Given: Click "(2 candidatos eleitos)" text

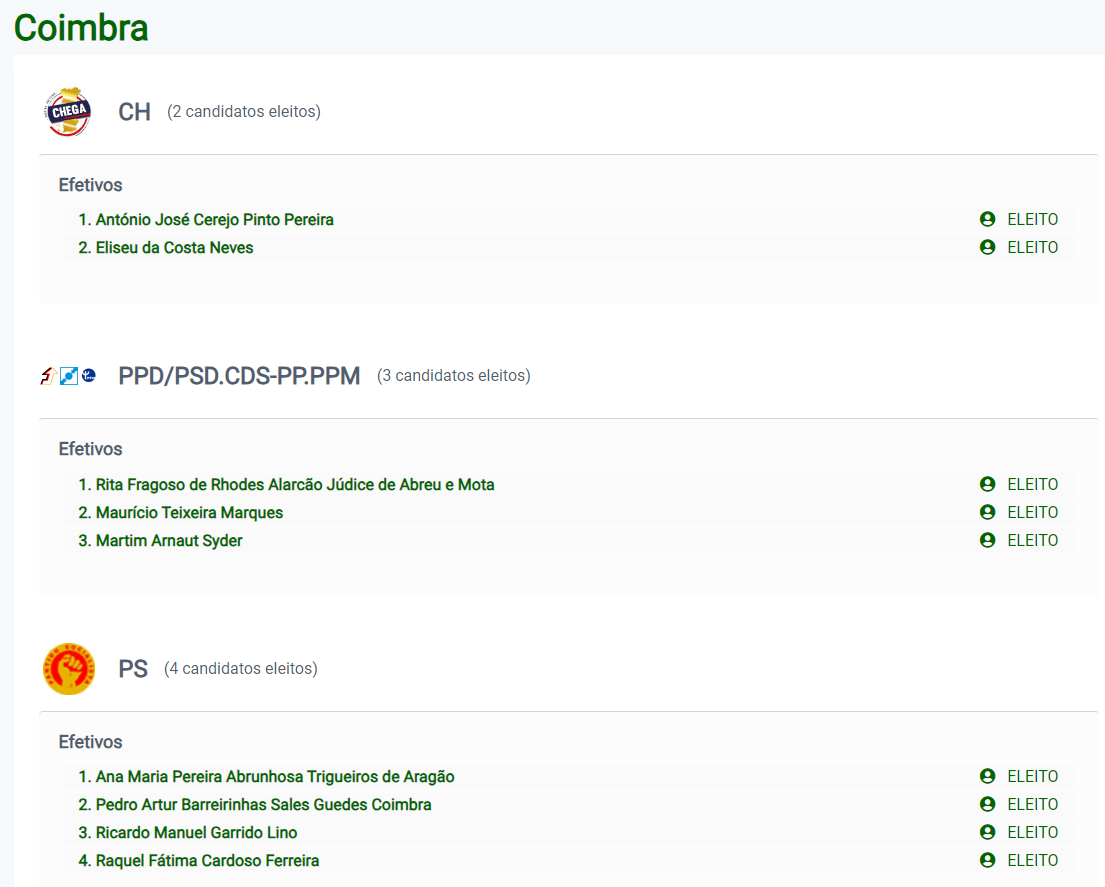Looking at the screenshot, I should (244, 112).
